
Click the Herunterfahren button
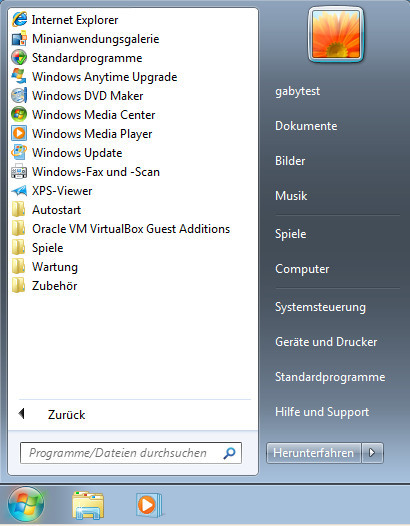click(x=313, y=453)
